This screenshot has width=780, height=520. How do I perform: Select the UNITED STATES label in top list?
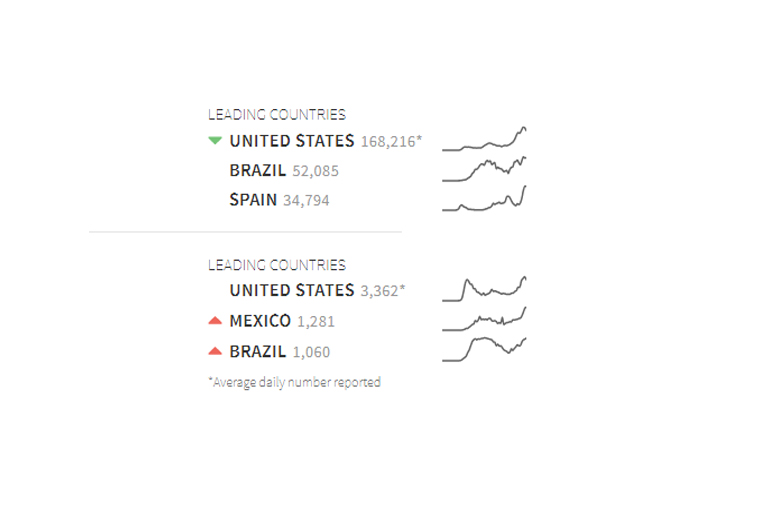click(x=292, y=141)
